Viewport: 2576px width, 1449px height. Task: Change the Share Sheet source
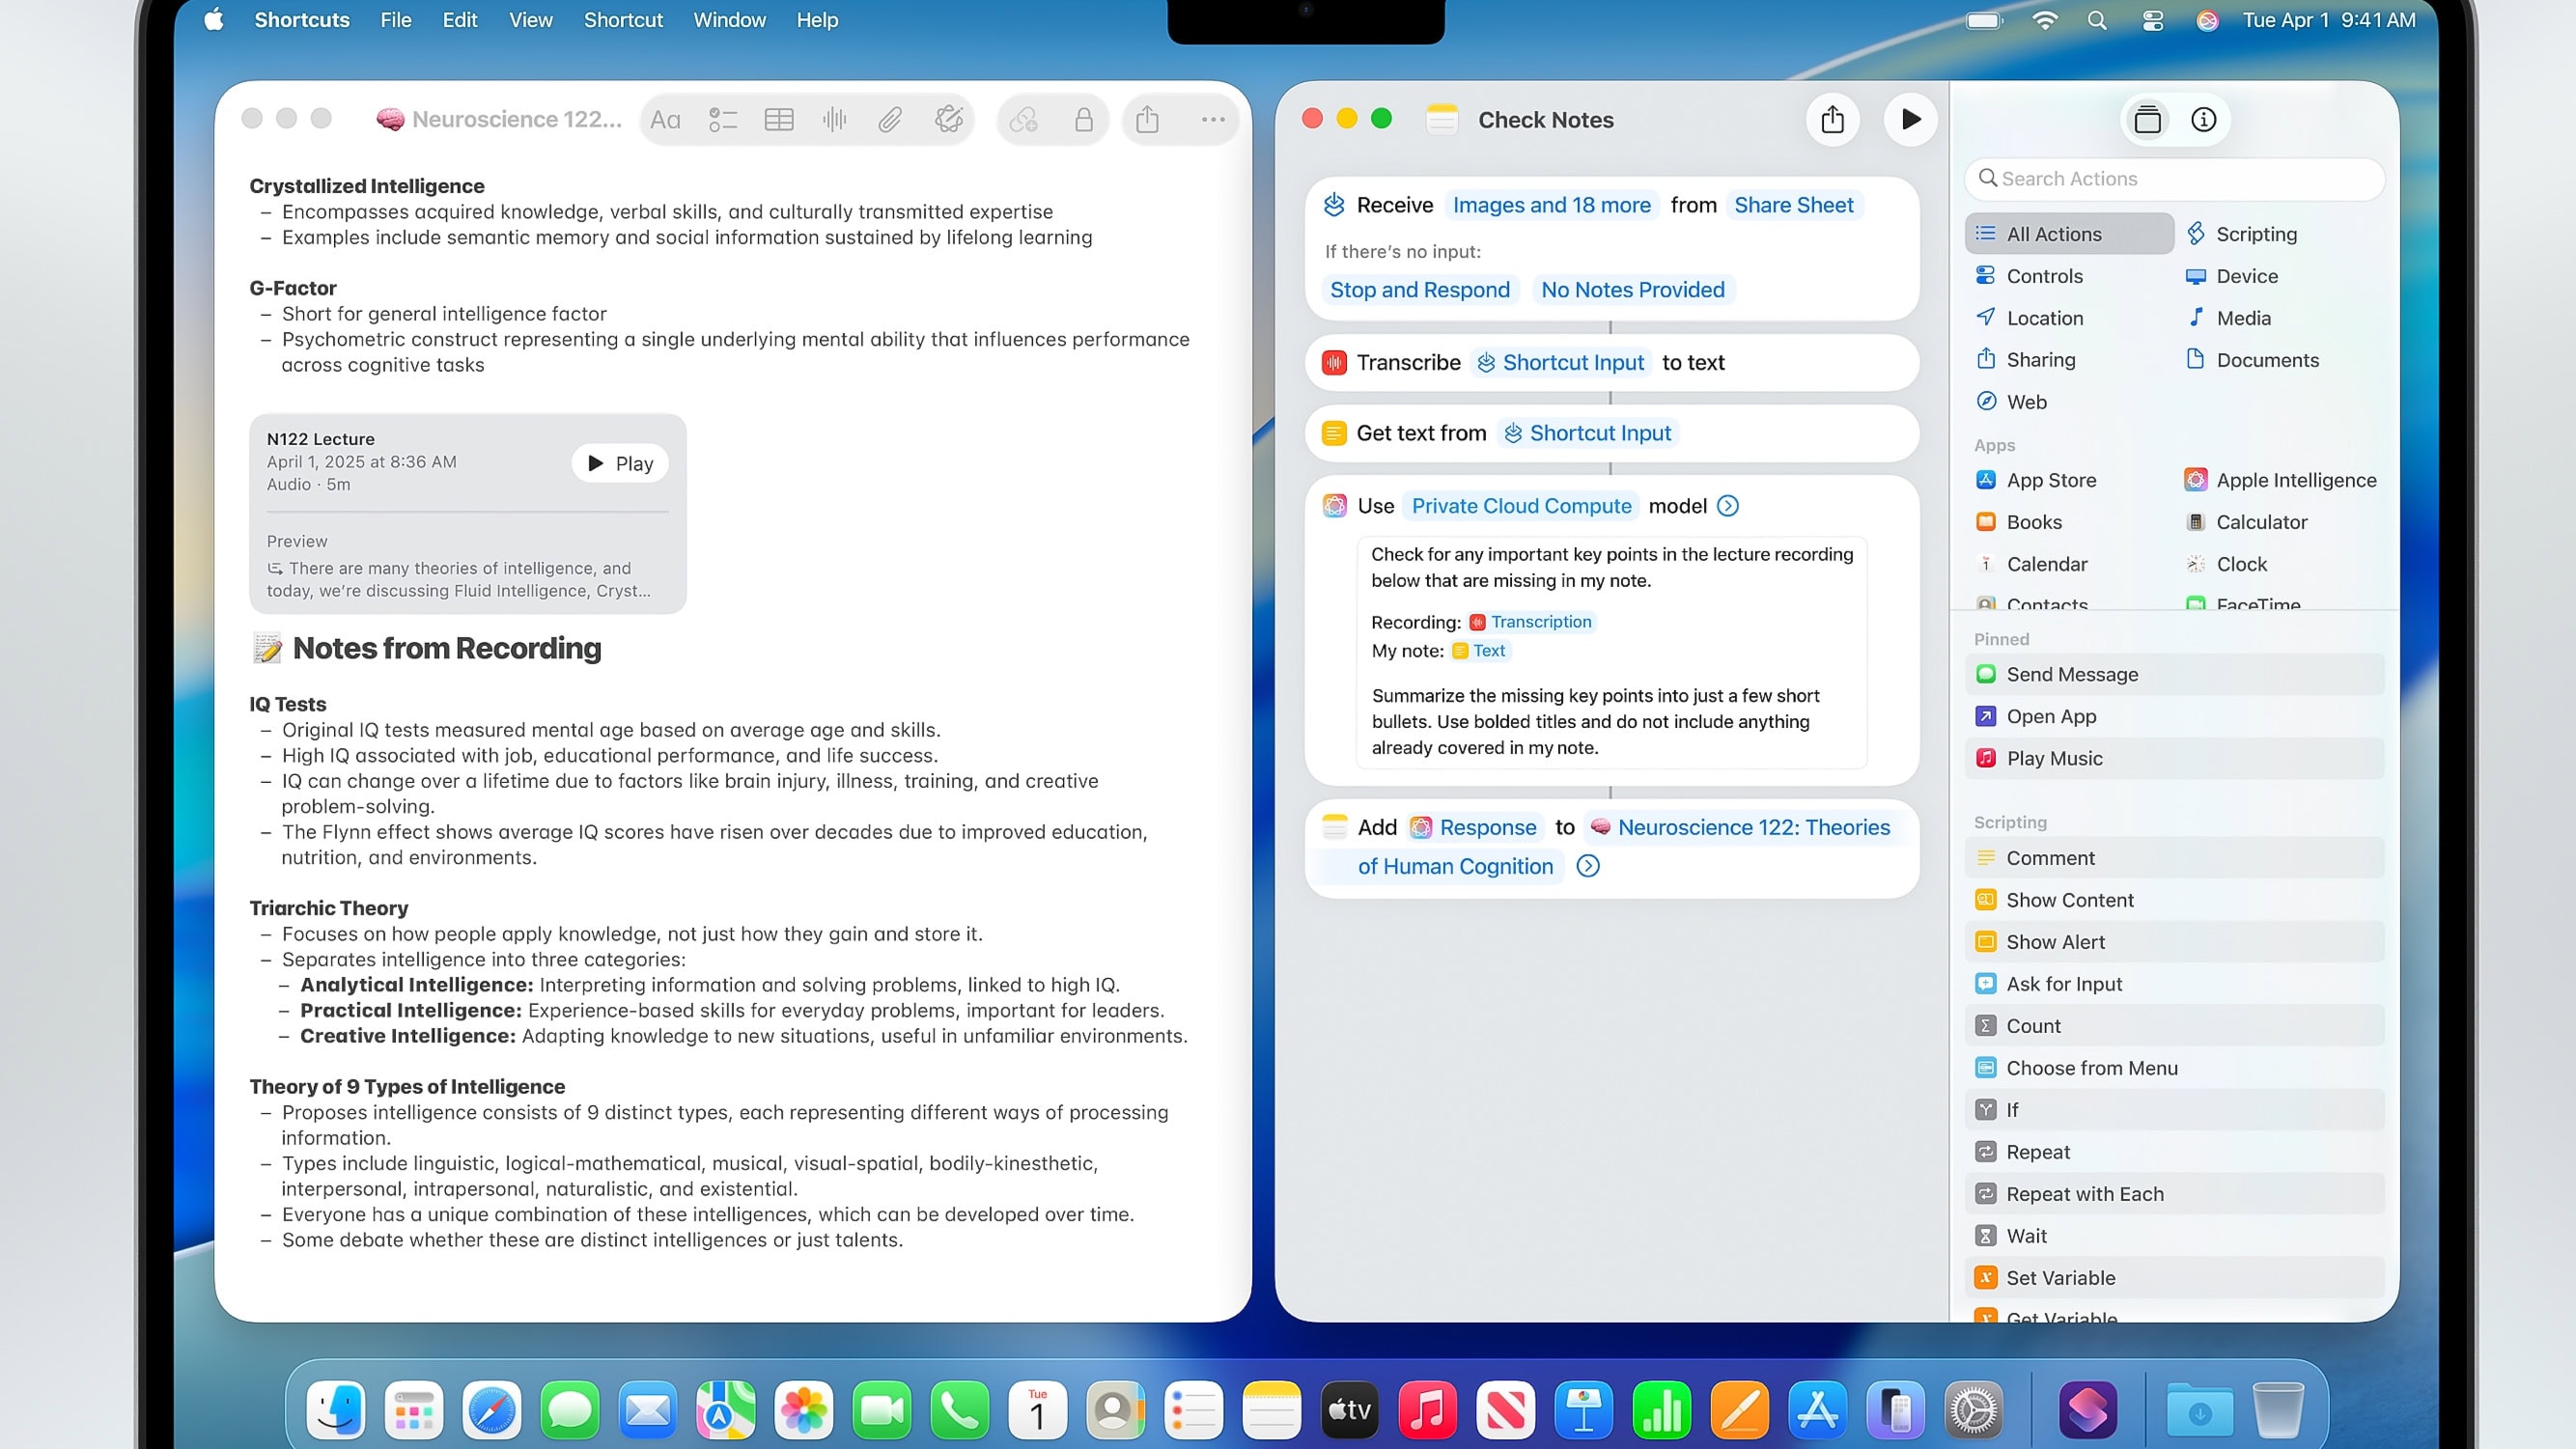pos(1794,205)
